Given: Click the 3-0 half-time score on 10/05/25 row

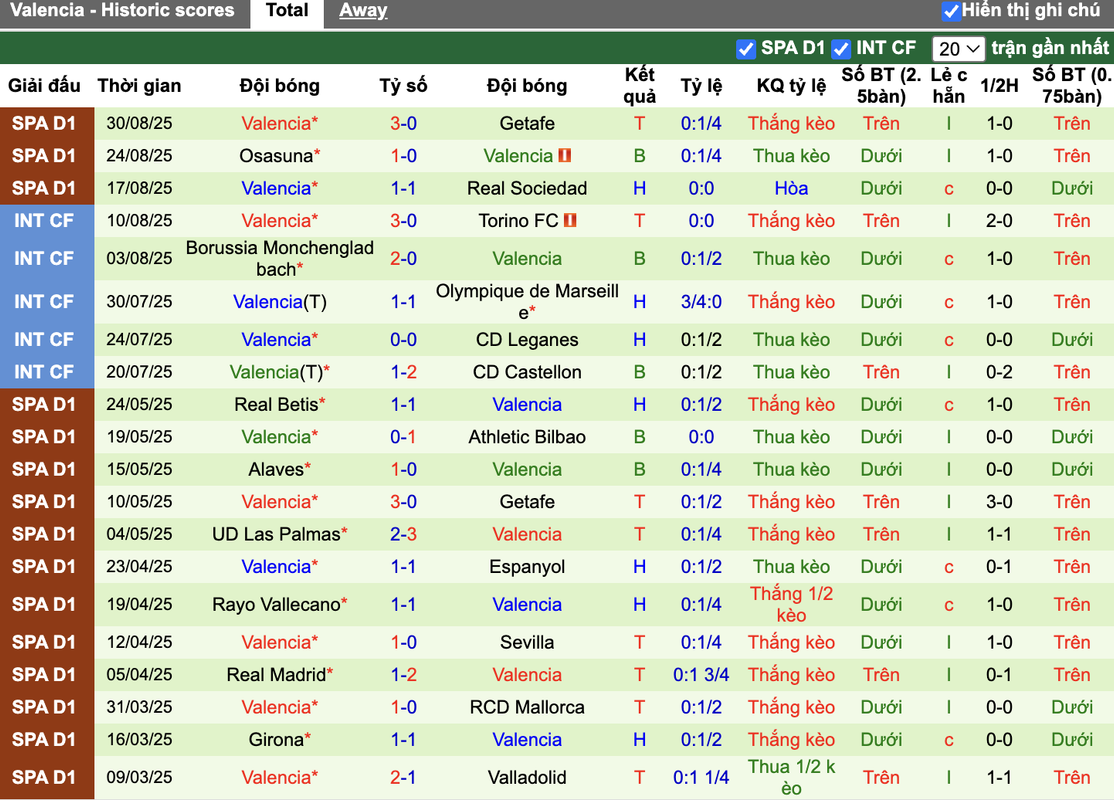Looking at the screenshot, I should point(999,502).
